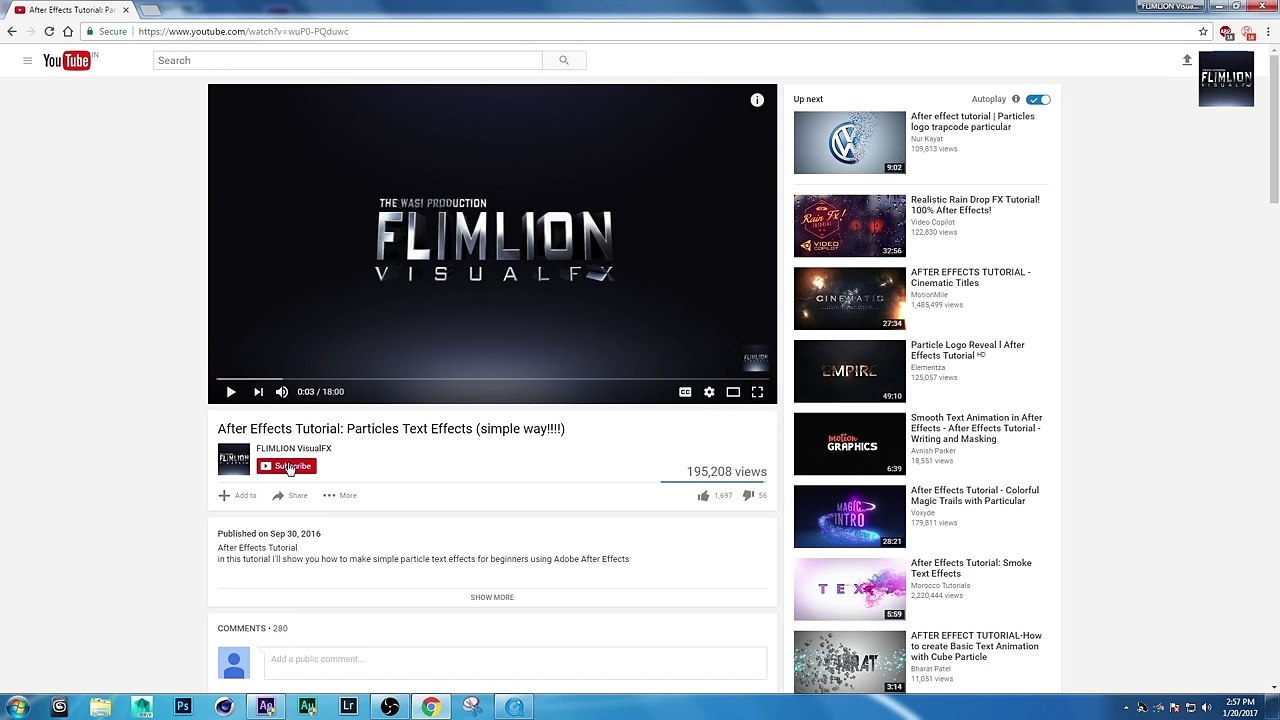
Task: Click the Add to button
Action: 238,496
